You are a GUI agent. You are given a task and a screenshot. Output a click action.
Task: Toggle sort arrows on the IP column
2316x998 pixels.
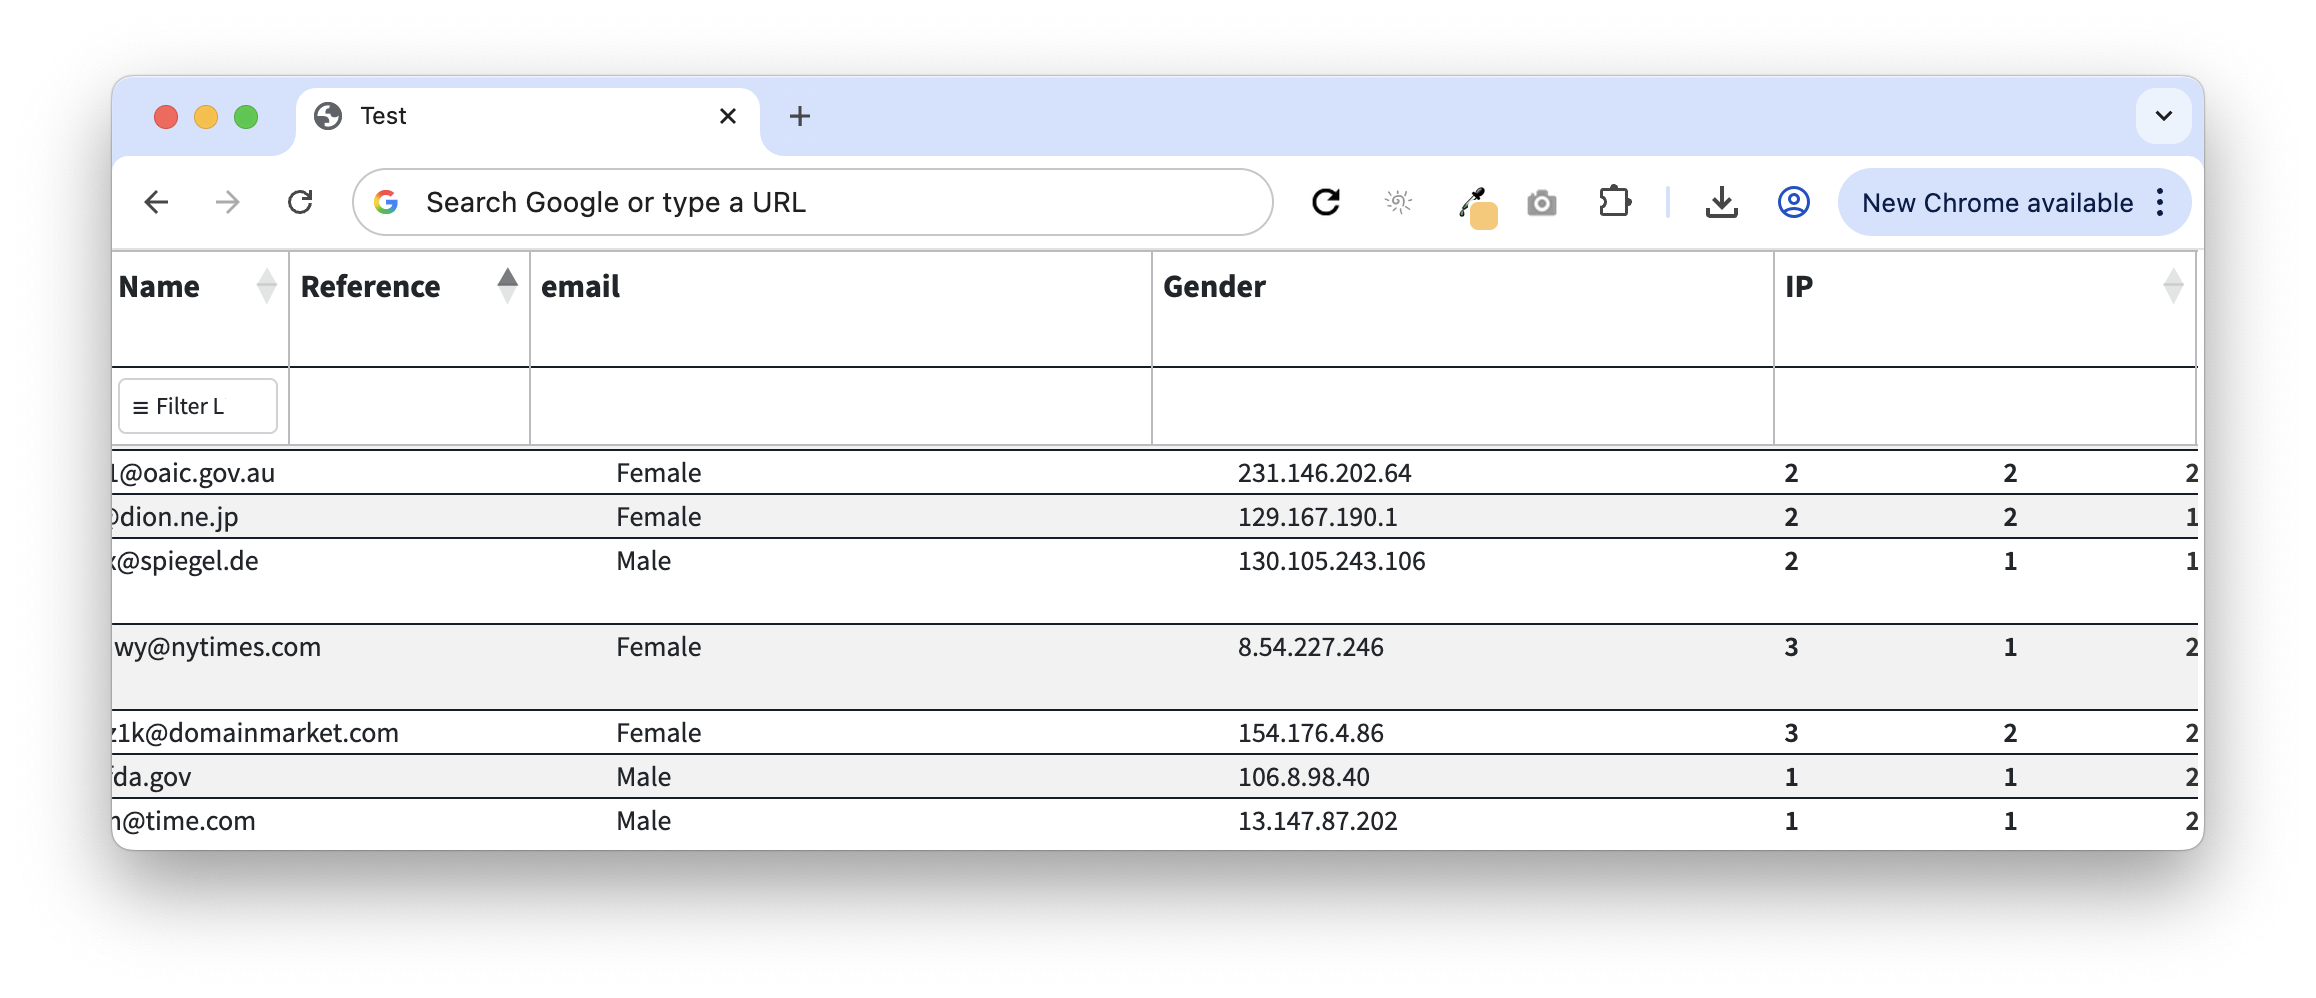2172,286
